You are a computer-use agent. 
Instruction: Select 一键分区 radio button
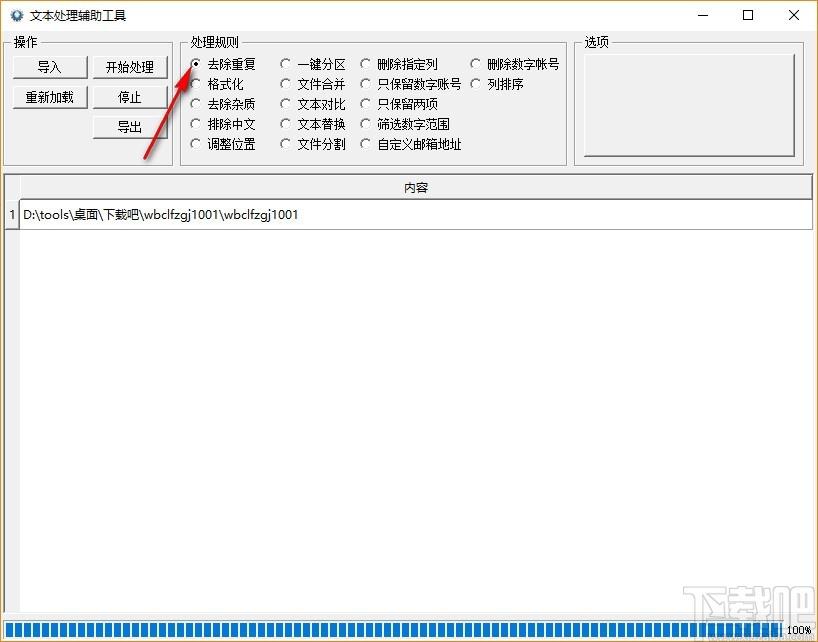(312, 64)
